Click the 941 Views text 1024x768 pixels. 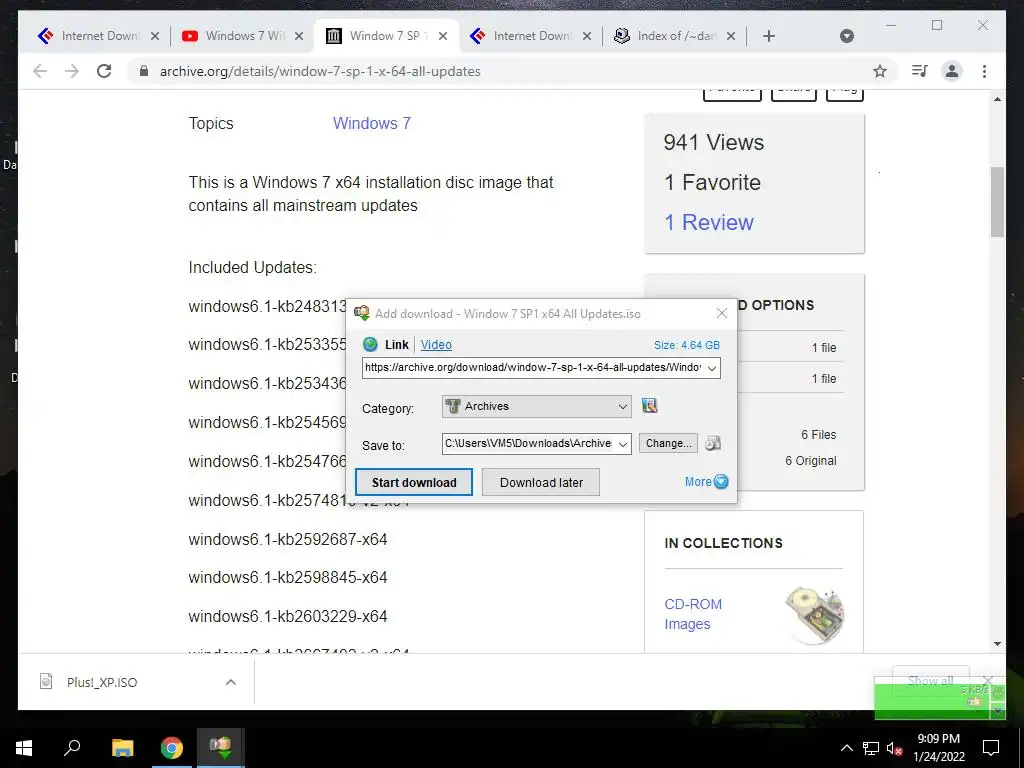(x=713, y=142)
